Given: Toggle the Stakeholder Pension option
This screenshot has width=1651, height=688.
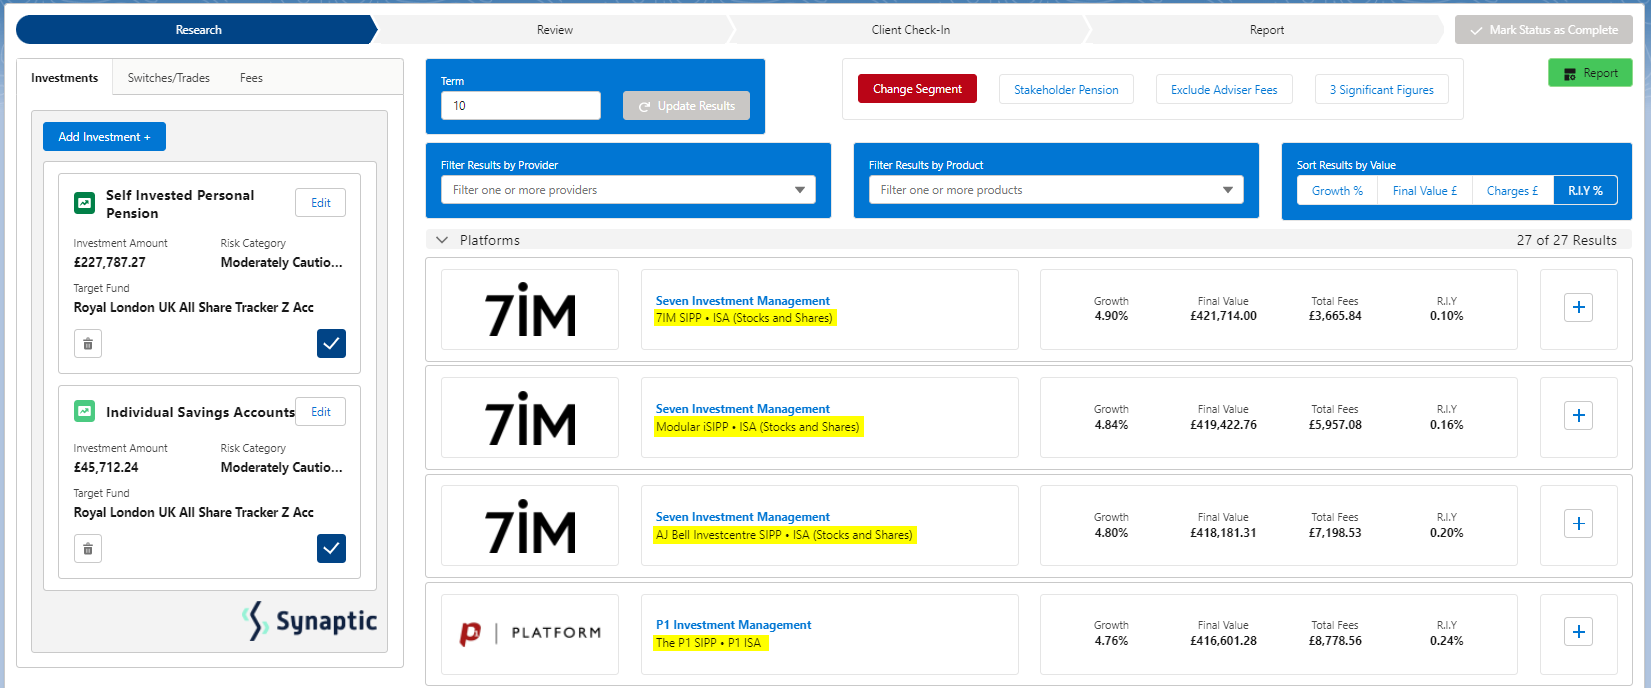Looking at the screenshot, I should [1066, 89].
